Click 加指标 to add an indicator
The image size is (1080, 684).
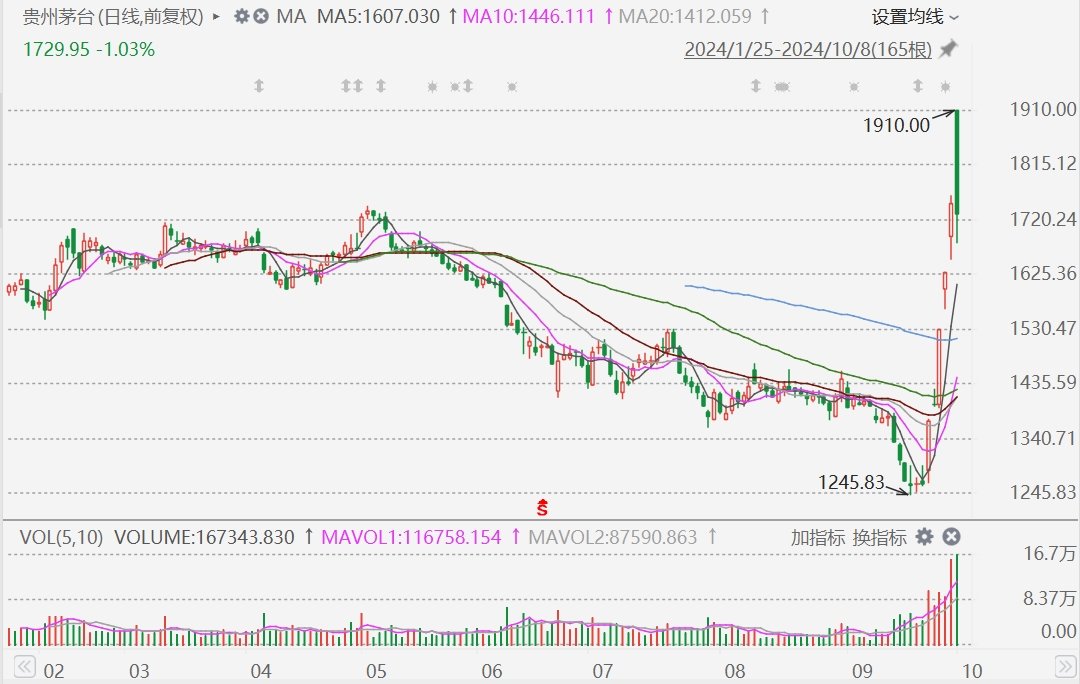[x=818, y=537]
